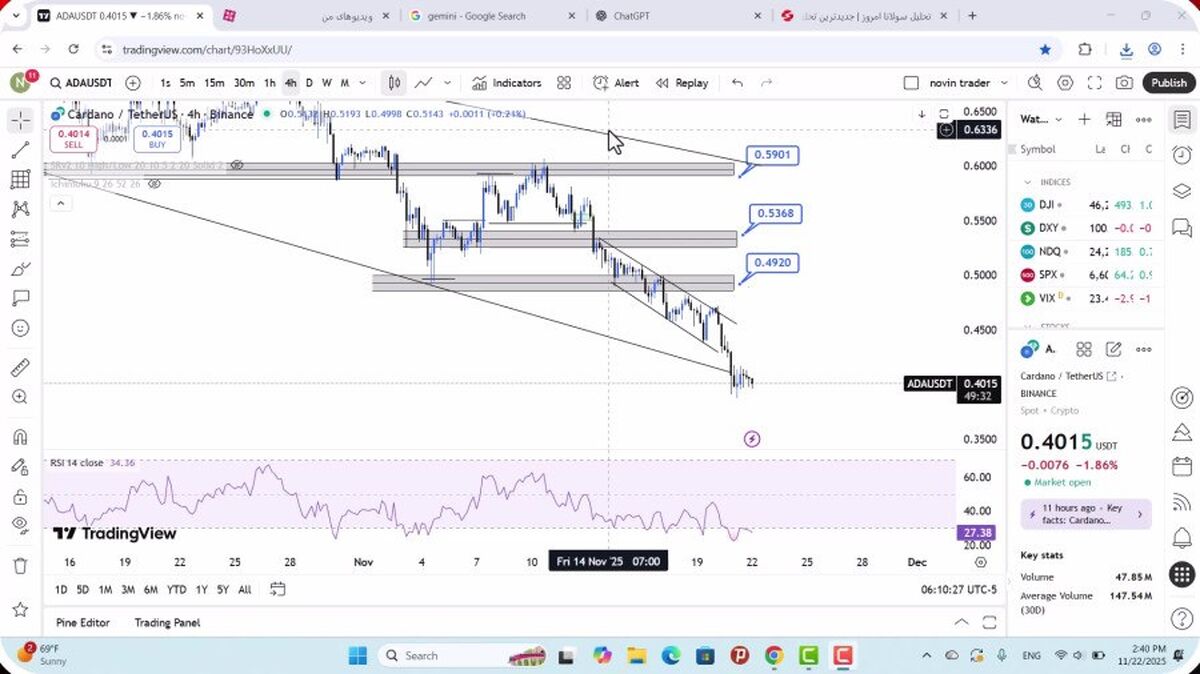Select the trend line drawing tool
Viewport: 1200px width, 674px height.
pos(20,150)
